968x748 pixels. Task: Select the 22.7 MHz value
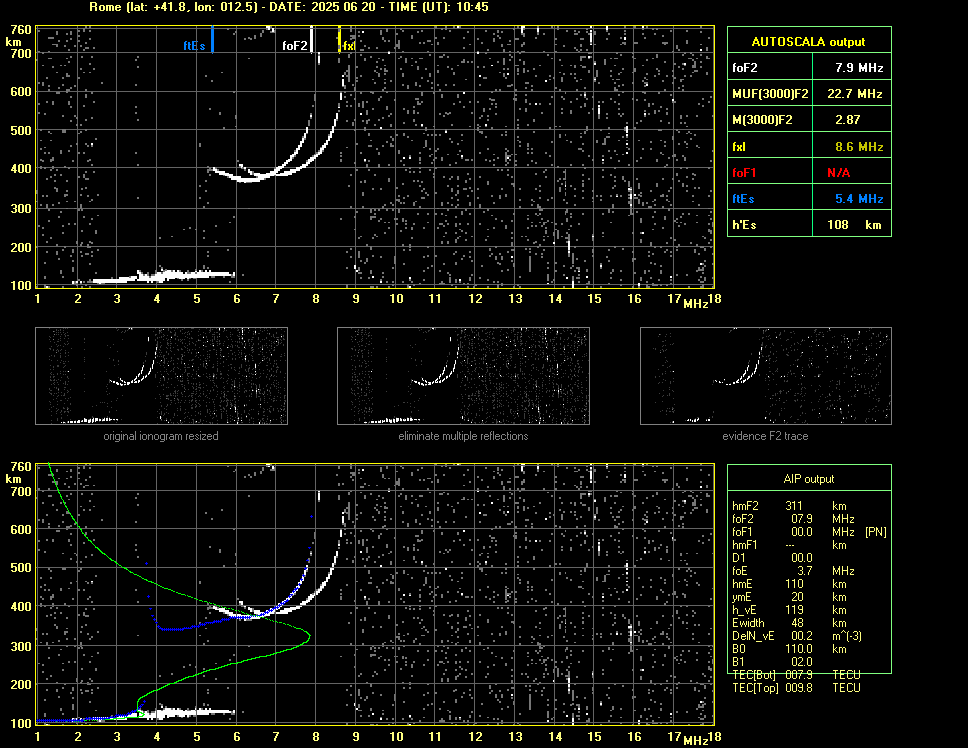(x=855, y=94)
